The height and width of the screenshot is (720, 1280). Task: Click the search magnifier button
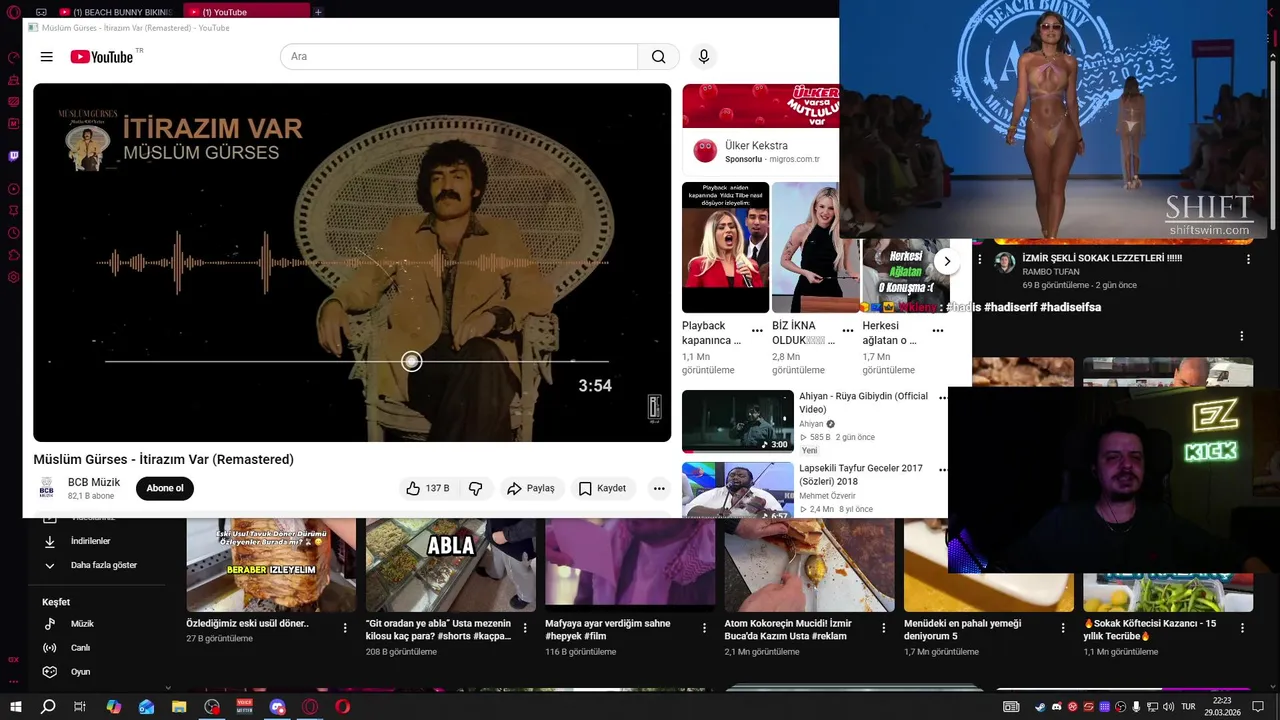tap(658, 57)
